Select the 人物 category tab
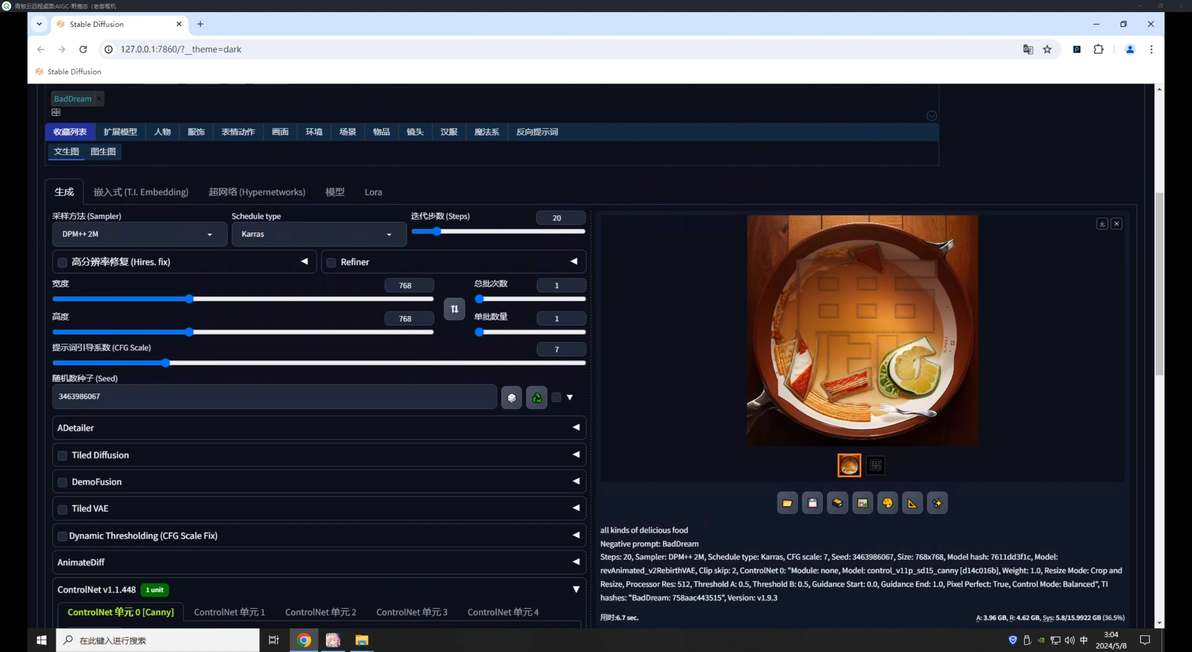The width and height of the screenshot is (1192, 652). point(163,132)
